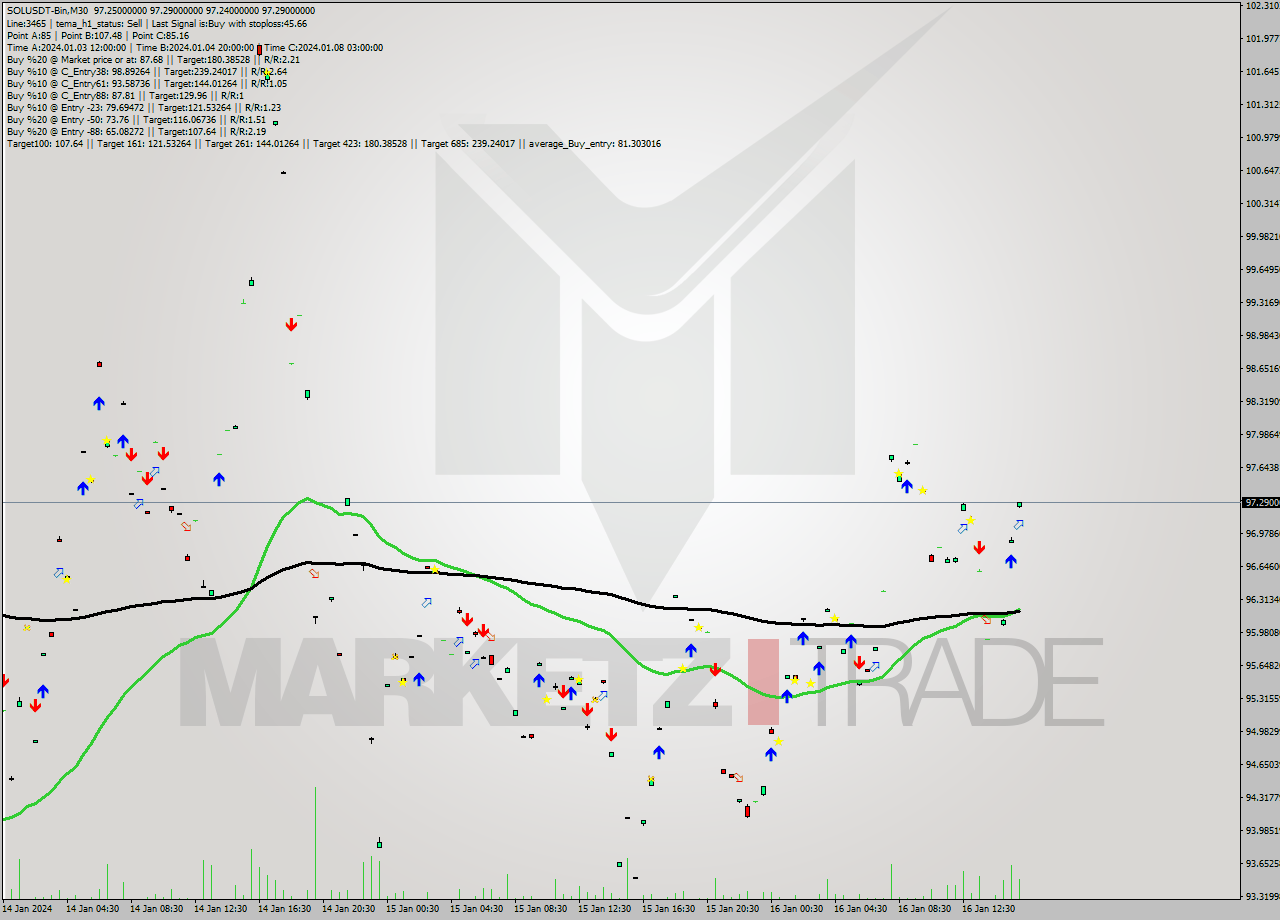1280x920 pixels.
Task: Click the '14 Jan 16:30' time label
Action: tap(284, 909)
